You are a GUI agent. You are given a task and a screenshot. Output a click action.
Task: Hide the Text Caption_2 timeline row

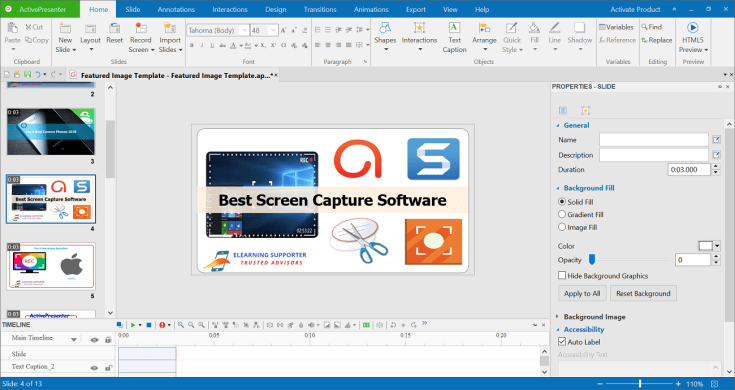(x=94, y=368)
